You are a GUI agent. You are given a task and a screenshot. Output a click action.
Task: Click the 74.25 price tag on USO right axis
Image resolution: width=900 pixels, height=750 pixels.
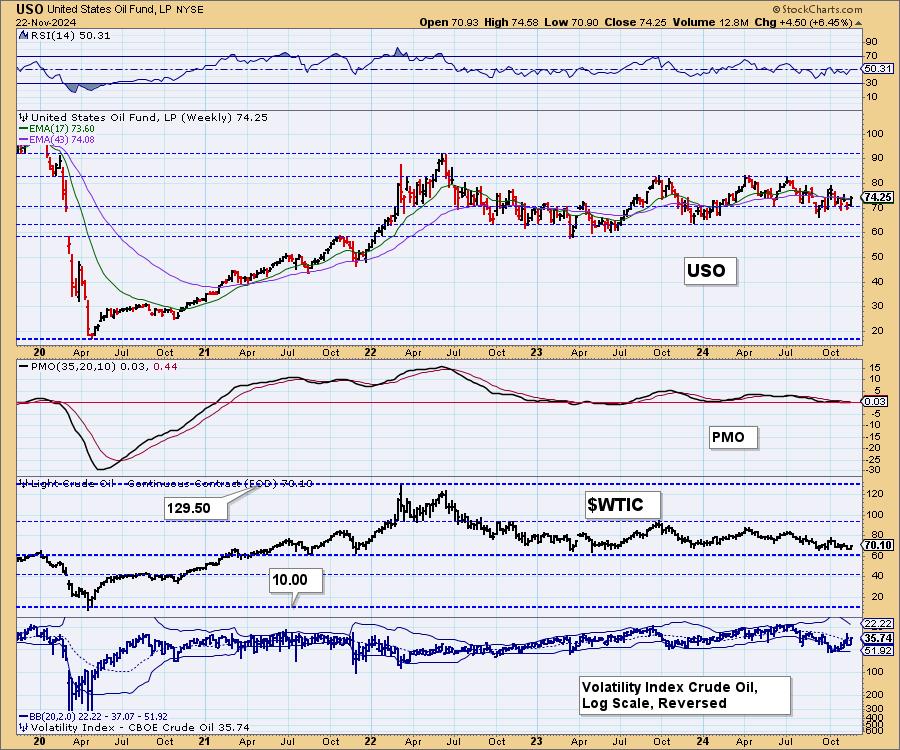click(878, 197)
